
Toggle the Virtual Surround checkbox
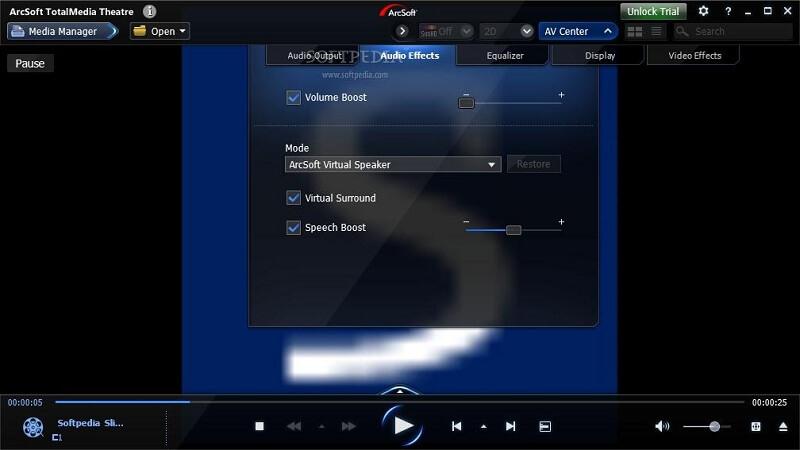[293, 197]
